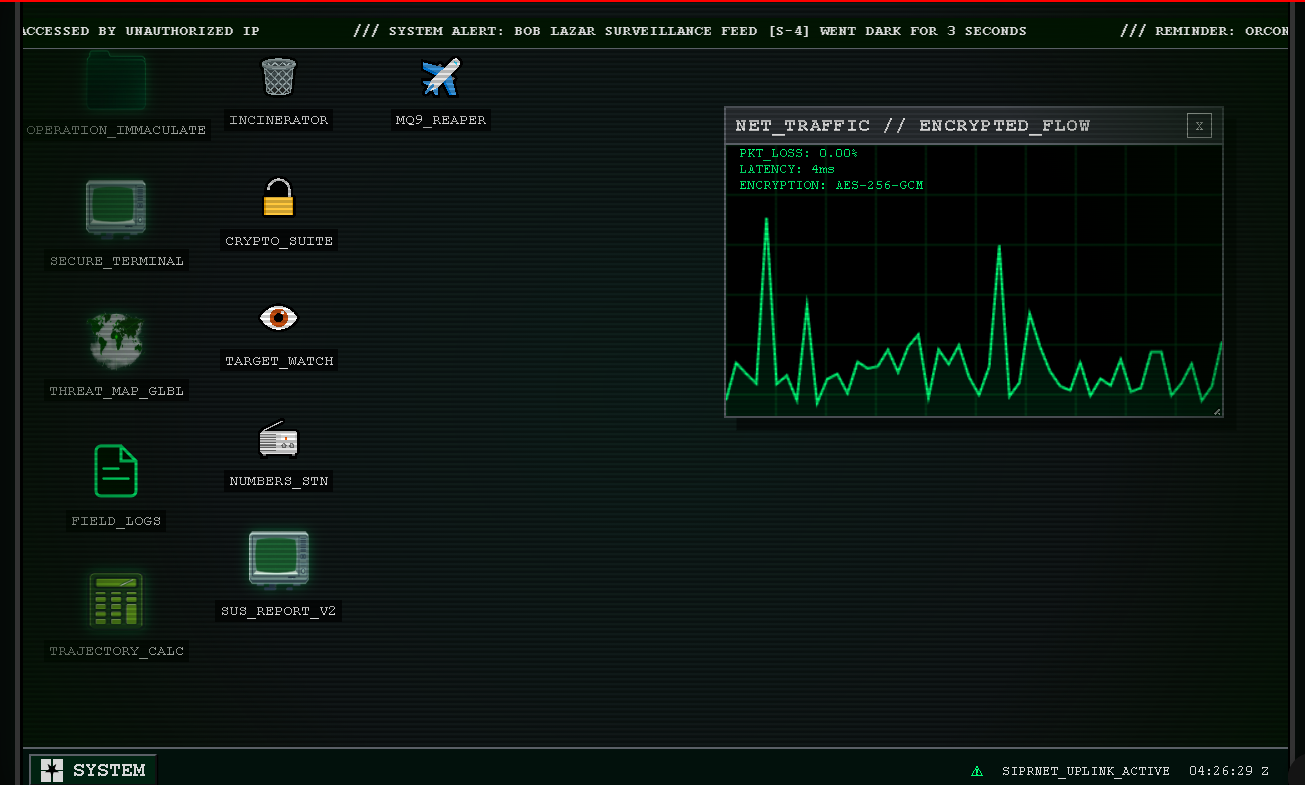Select the FIELD_LOGS document icon
1305x785 pixels.
click(116, 471)
